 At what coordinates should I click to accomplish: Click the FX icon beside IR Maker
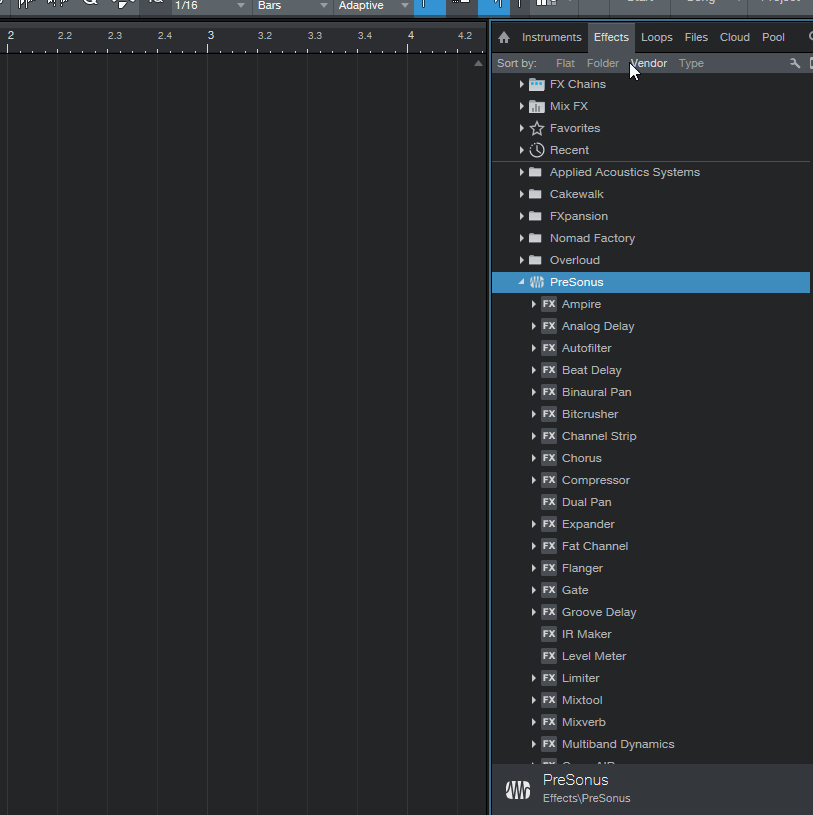click(549, 634)
